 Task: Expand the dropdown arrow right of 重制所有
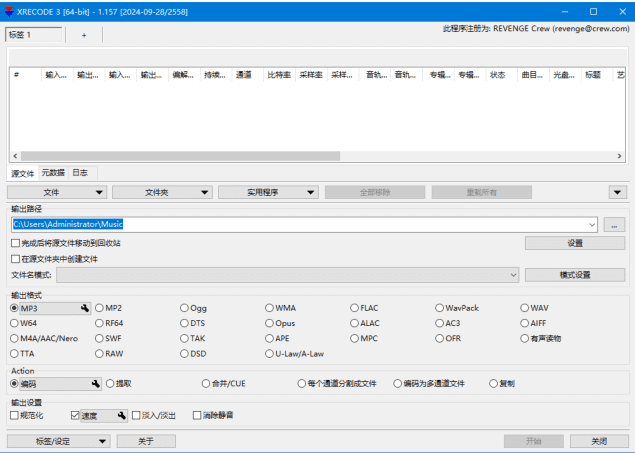tap(618, 192)
